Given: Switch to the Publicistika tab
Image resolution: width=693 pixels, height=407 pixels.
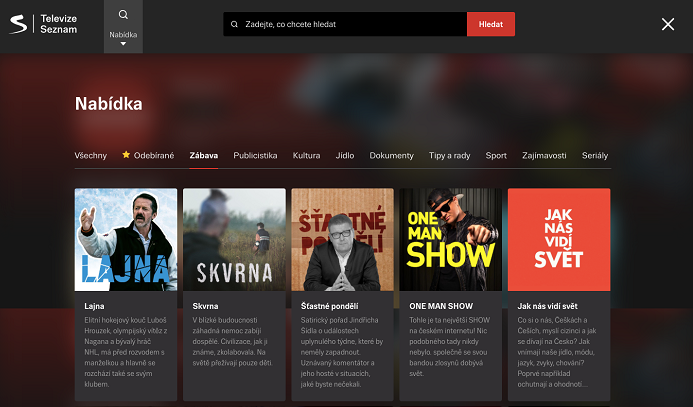Looking at the screenshot, I should (x=255, y=156).
